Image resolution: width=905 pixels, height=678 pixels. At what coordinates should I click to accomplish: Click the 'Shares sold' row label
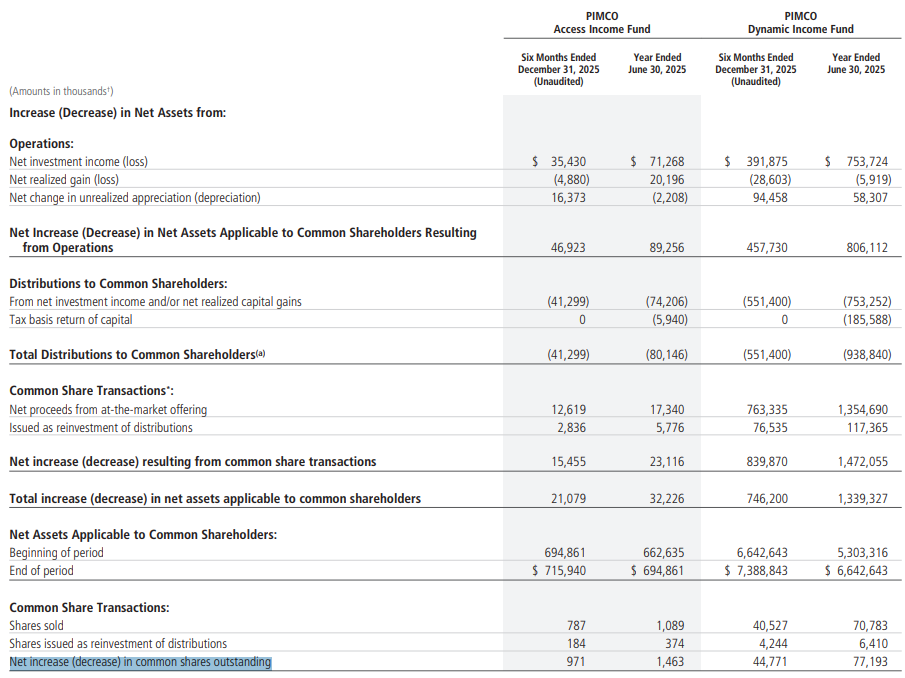(36, 625)
